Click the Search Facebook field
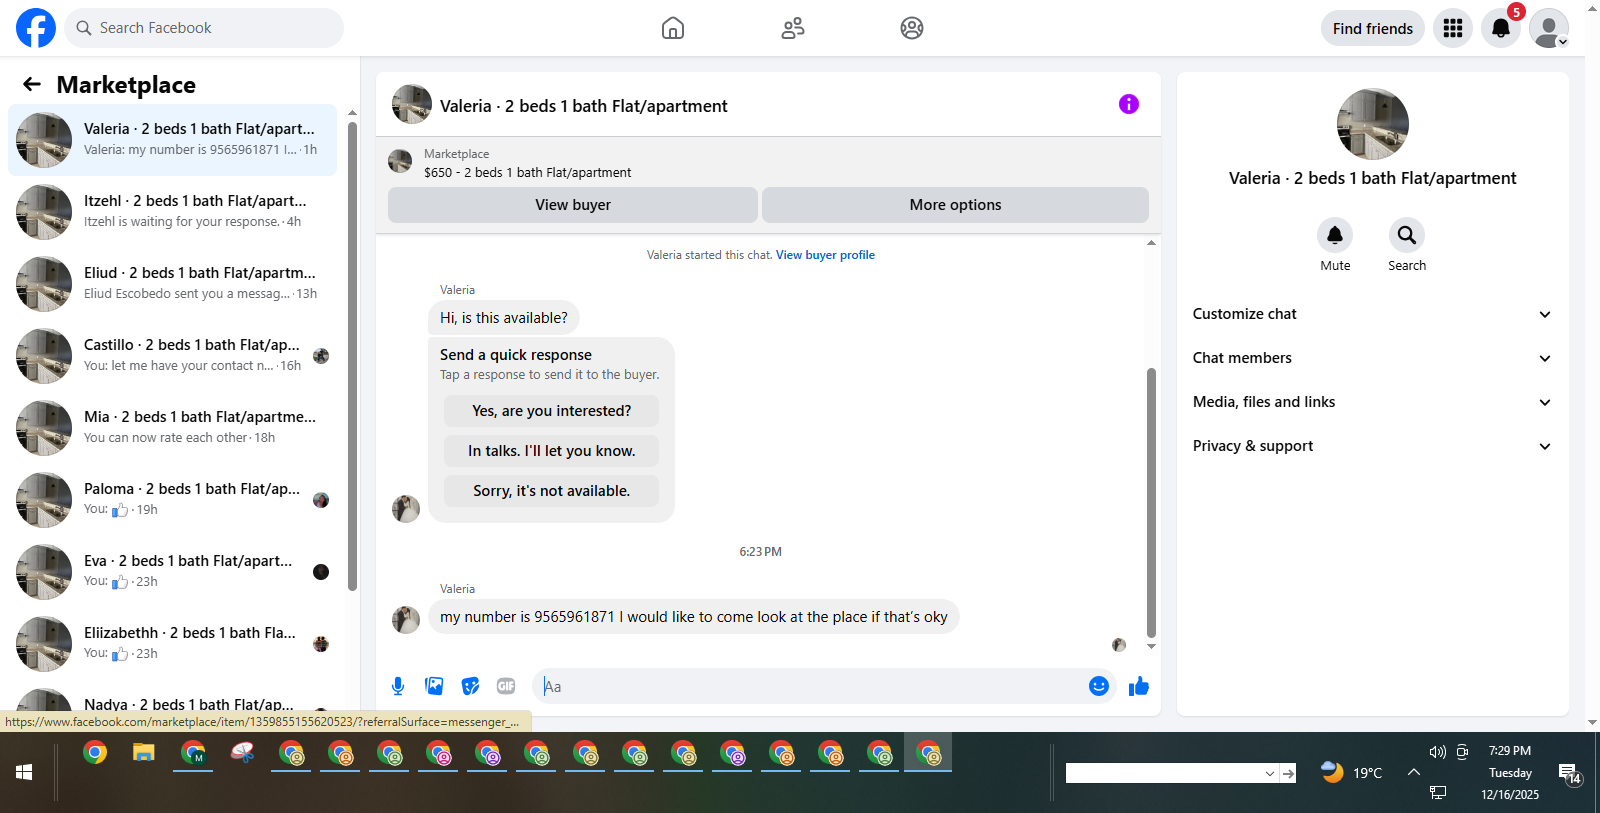This screenshot has height=813, width=1600. point(204,28)
